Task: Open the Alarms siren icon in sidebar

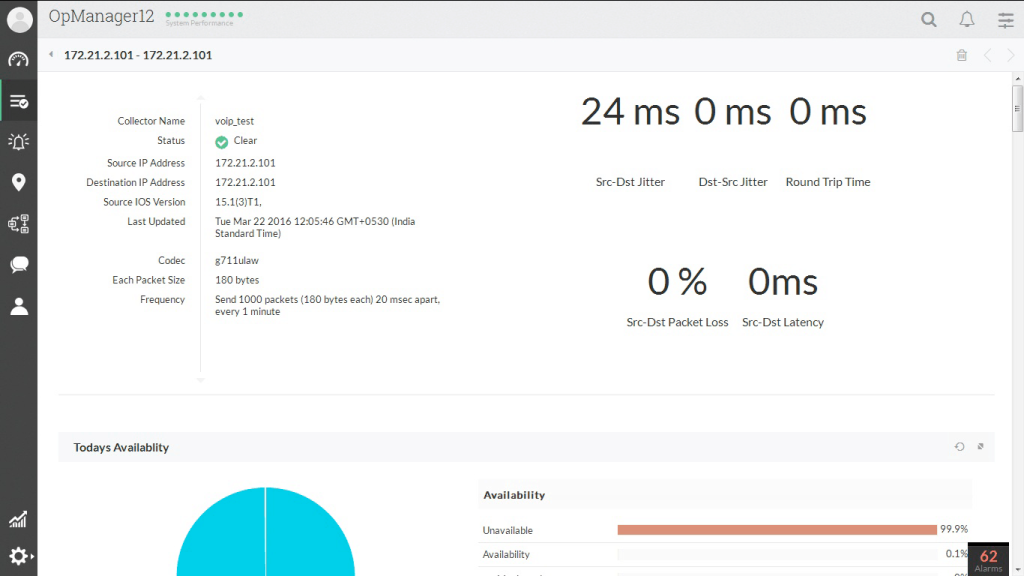Action: coord(18,141)
